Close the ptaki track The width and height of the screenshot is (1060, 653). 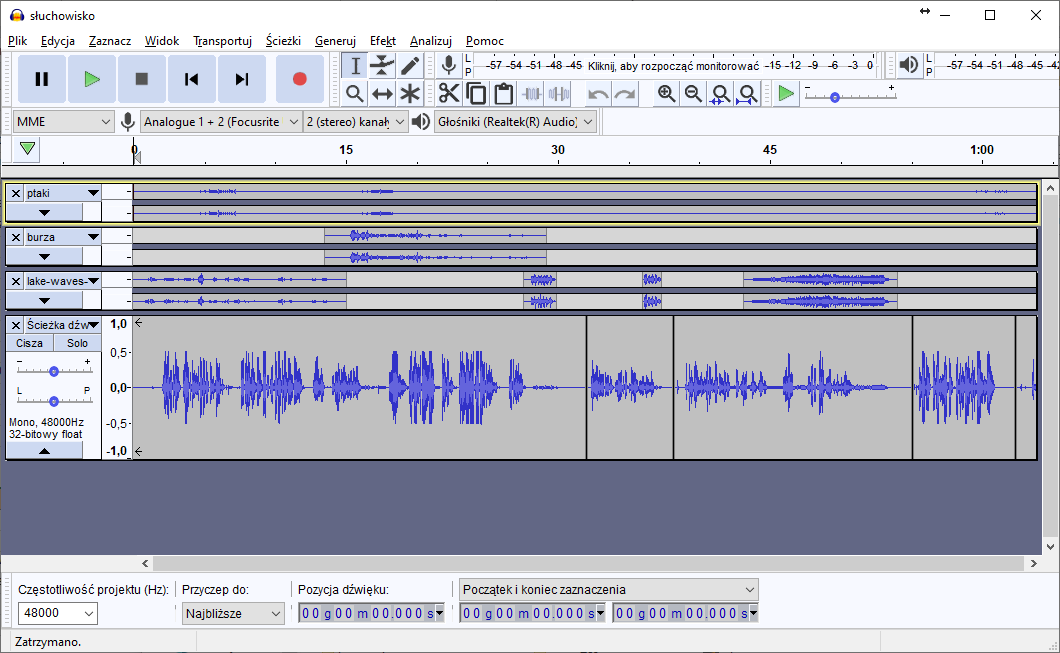coord(16,193)
